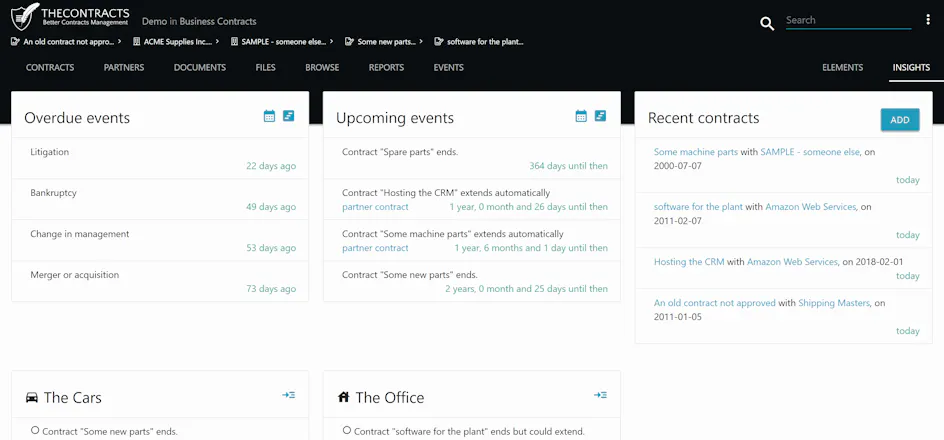This screenshot has width=944, height=440.
Task: Click '73 days ago' overdue label
Action: point(271,288)
